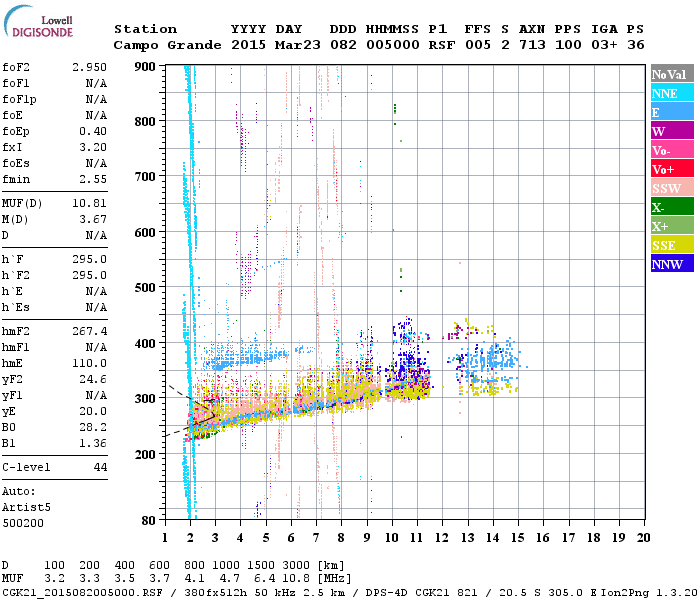Click the PPS value 100
This screenshot has height=600, width=700.
click(568, 45)
